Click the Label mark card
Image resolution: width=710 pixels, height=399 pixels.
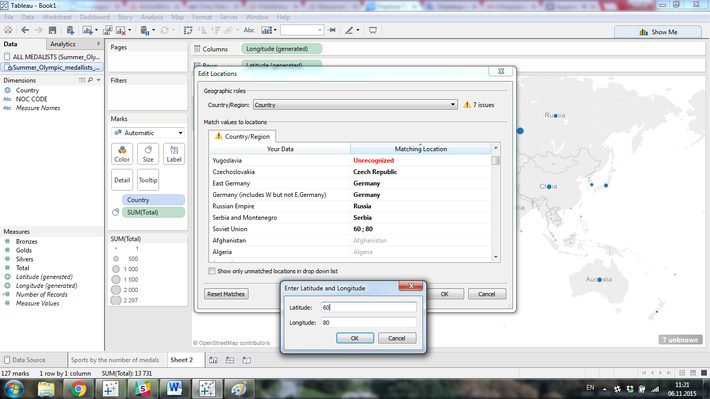pos(174,154)
